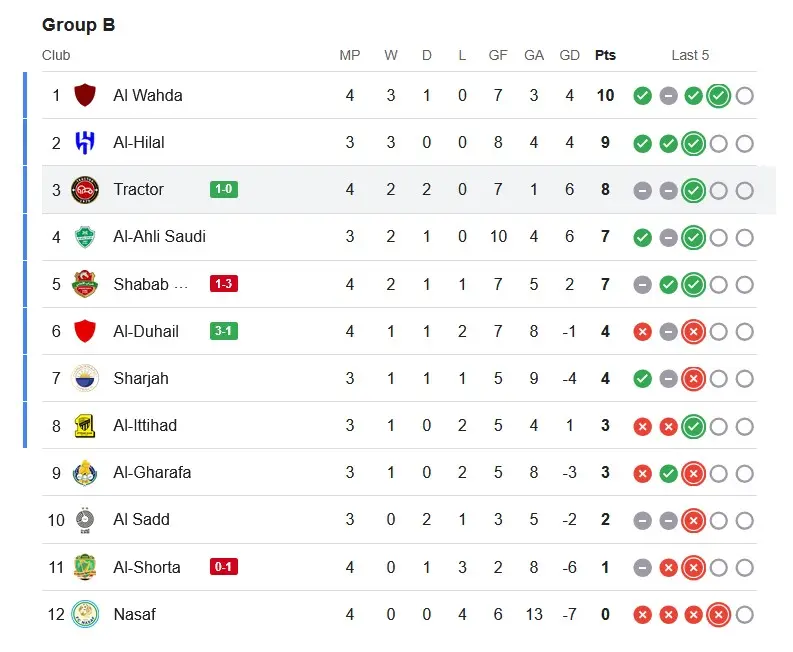The height and width of the screenshot is (652, 793).
Task: Click the Last 5 column header
Action: click(690, 55)
